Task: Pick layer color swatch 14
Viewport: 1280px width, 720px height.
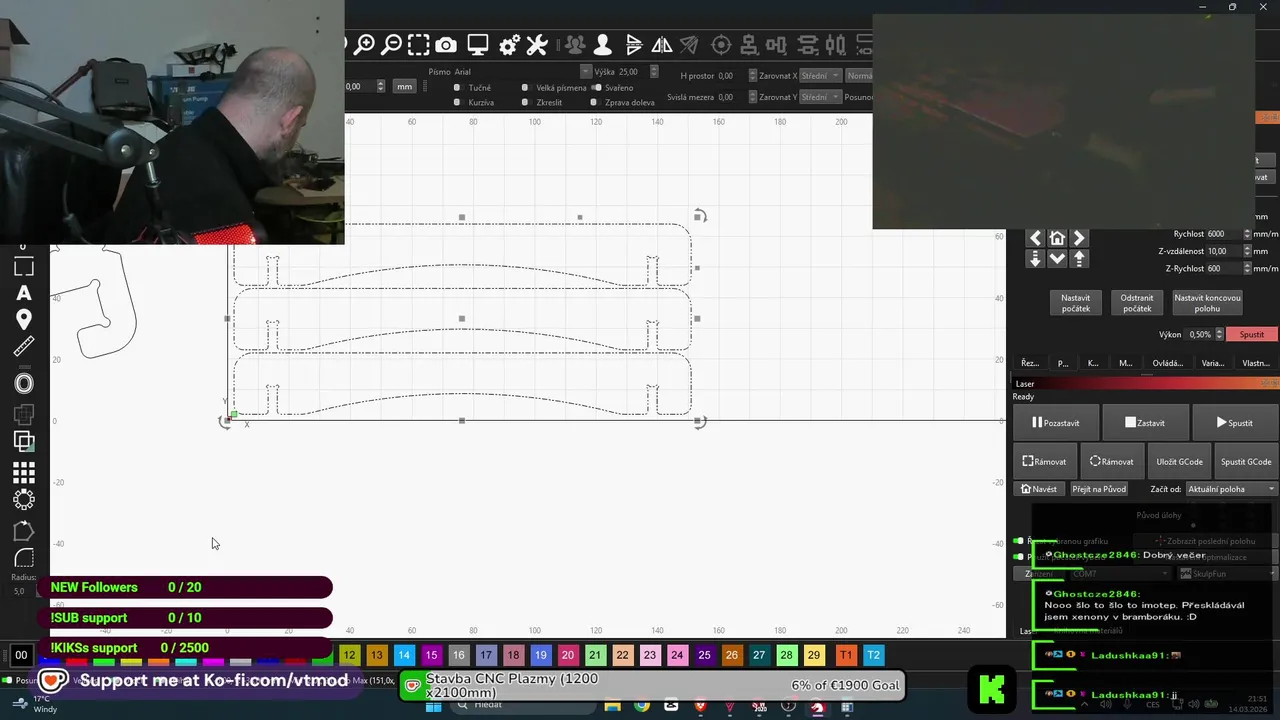Action: point(404,655)
